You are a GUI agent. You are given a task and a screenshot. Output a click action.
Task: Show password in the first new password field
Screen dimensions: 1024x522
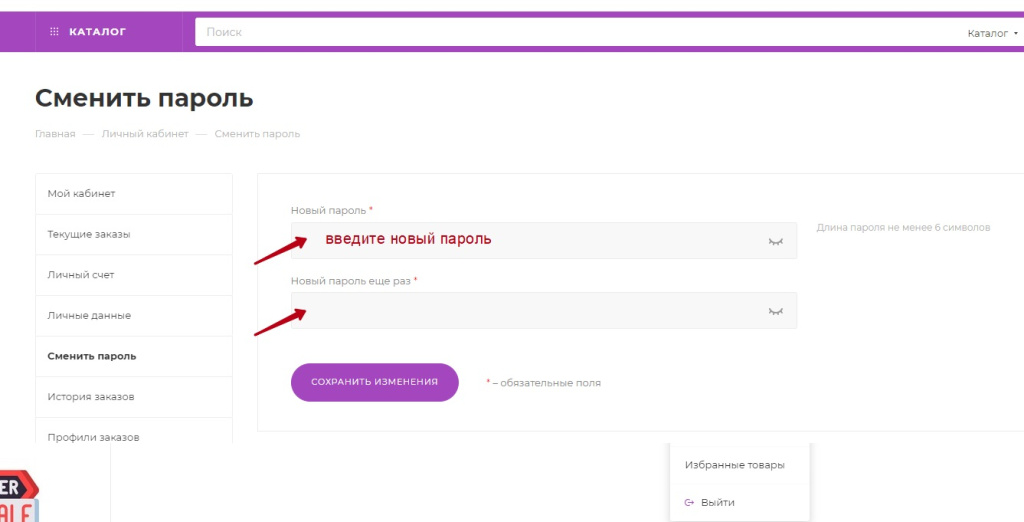pyautogui.click(x=775, y=241)
